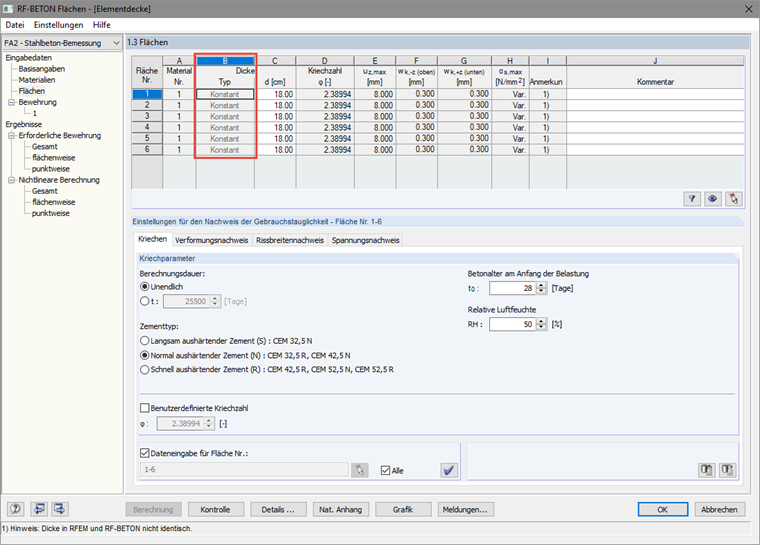Choose Langsam aushärtender Zement (S)
760x545 pixels.
(x=144, y=341)
